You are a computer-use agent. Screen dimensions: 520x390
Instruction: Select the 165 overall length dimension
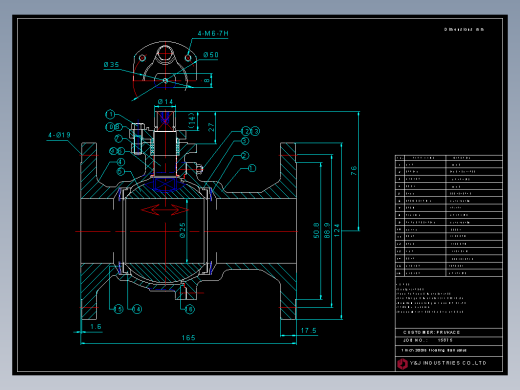point(188,338)
